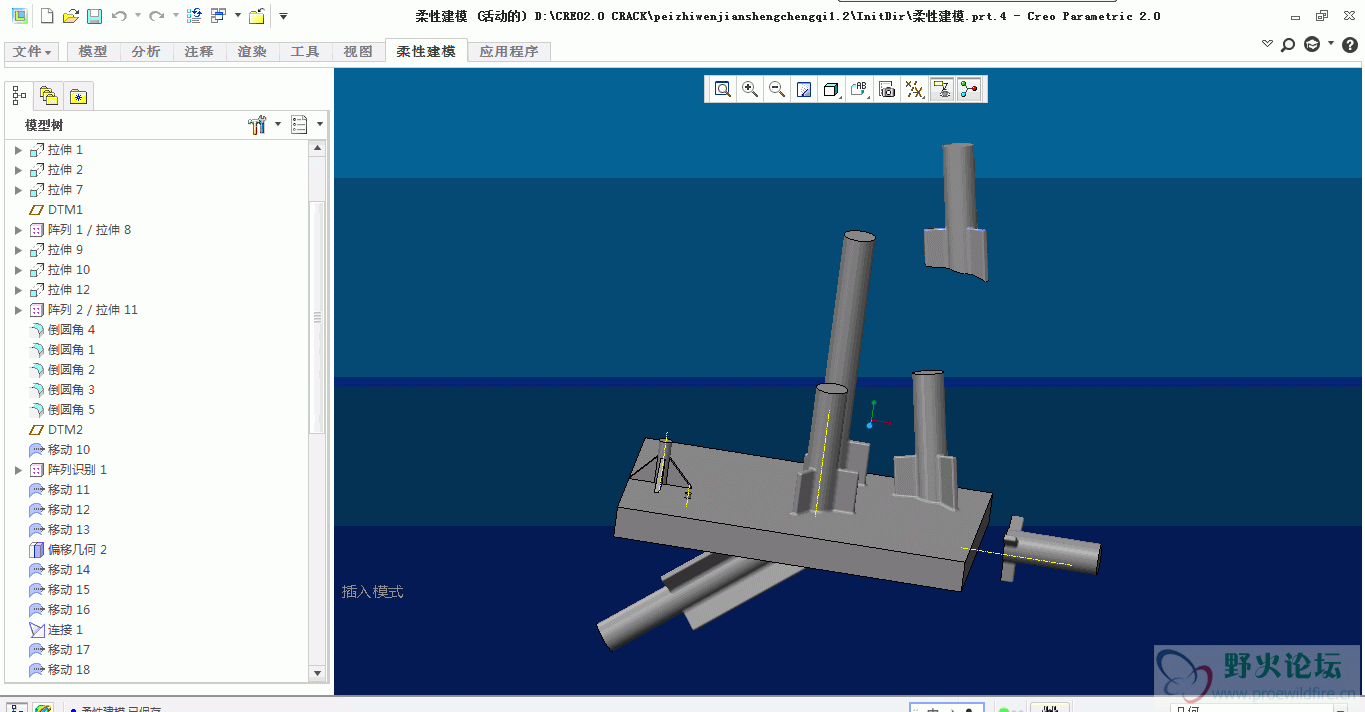Minimize the ribbon with the chevron

coord(1268,44)
